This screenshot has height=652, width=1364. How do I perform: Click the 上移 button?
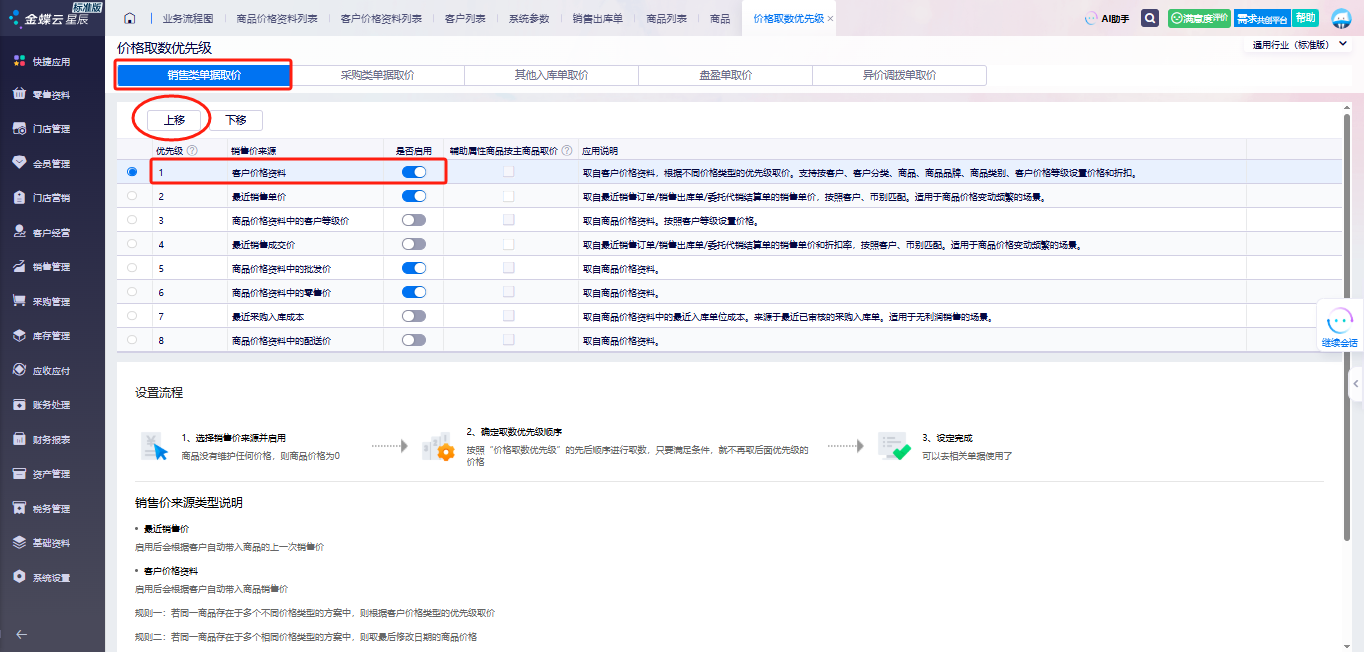click(174, 120)
